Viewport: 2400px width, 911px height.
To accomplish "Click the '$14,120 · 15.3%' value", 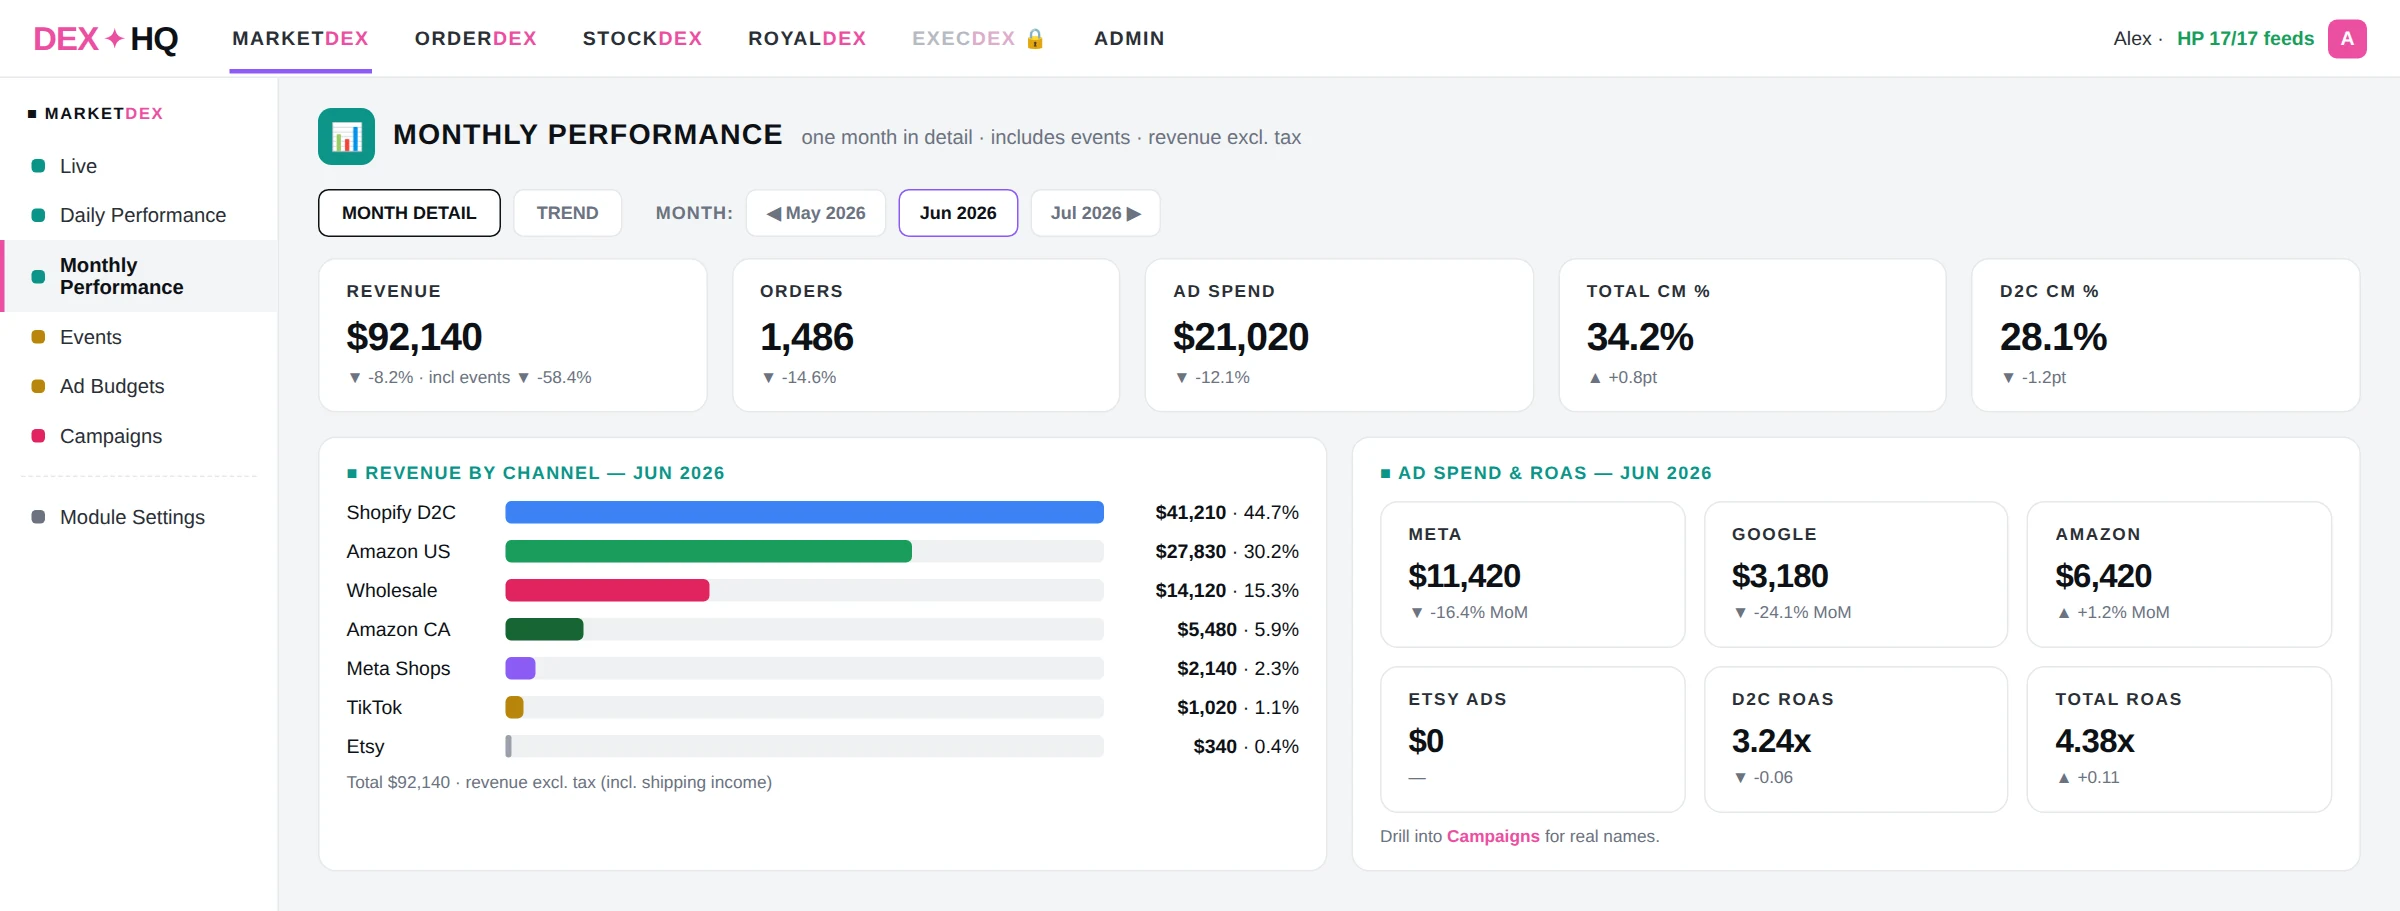I will point(1227,590).
